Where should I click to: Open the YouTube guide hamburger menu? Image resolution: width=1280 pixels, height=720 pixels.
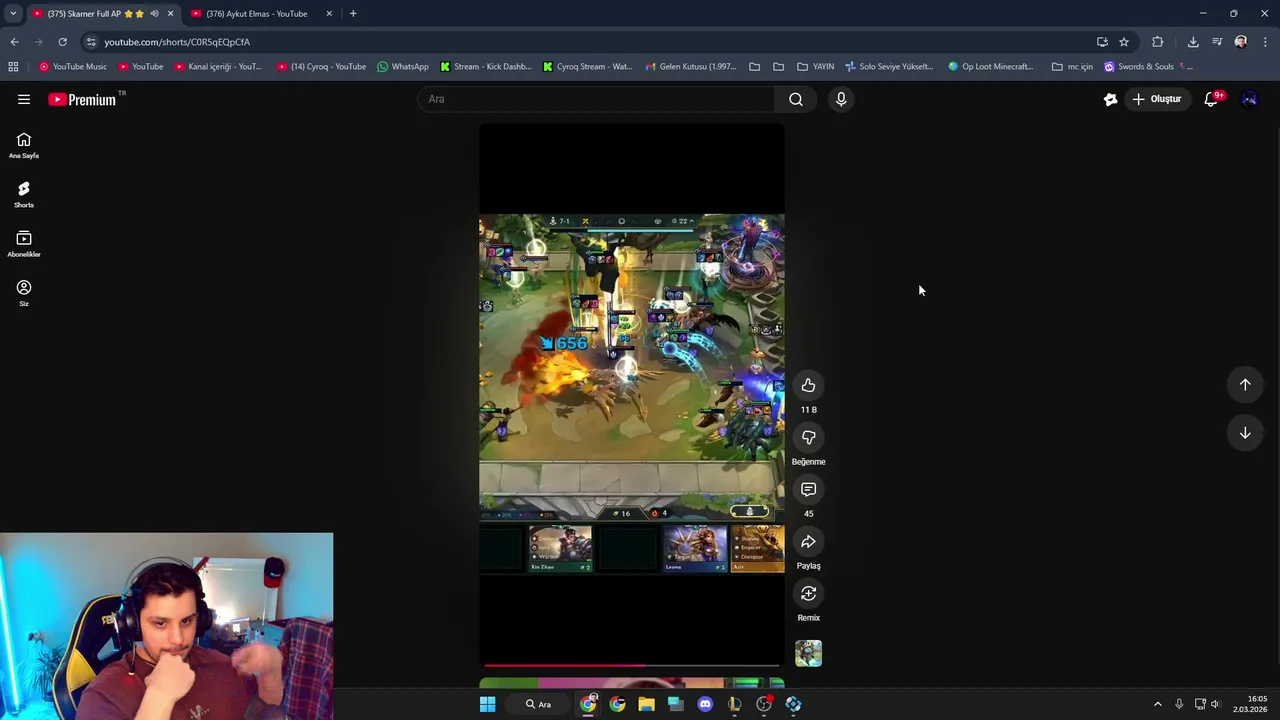coord(24,99)
